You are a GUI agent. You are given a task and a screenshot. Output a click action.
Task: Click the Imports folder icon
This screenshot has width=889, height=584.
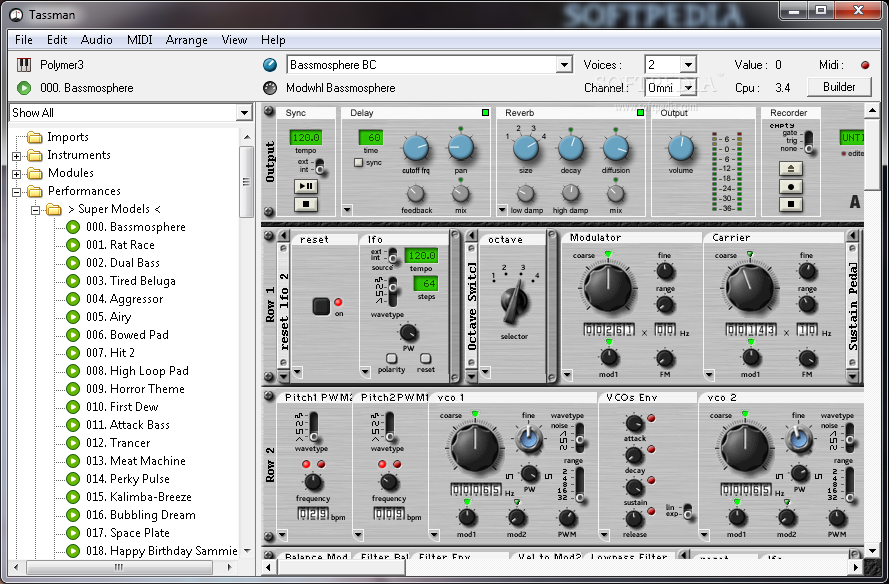[35, 137]
